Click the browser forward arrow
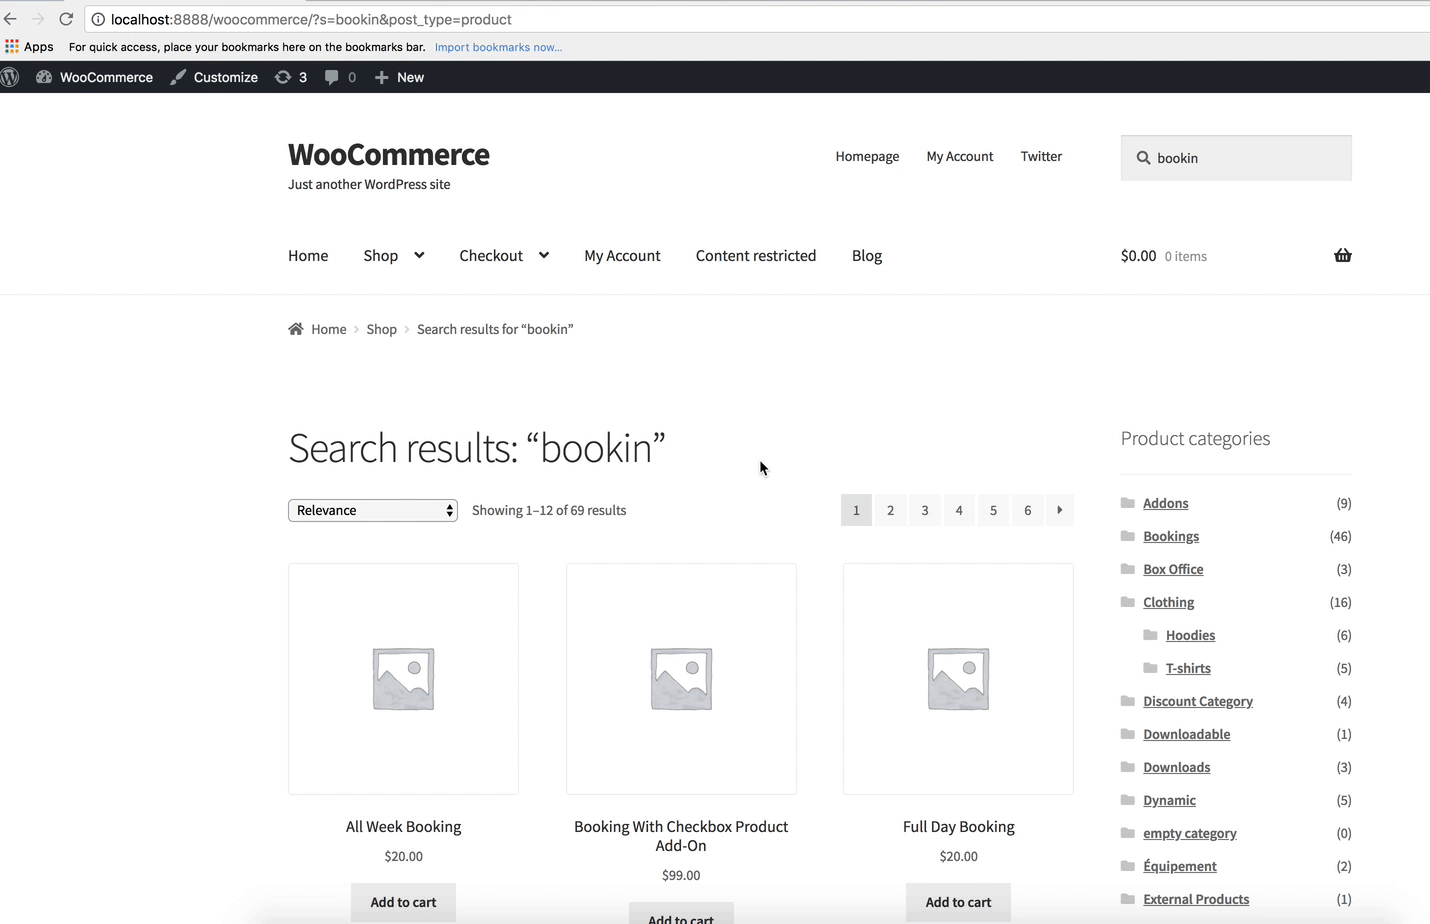Viewport: 1430px width, 924px height. pos(38,19)
